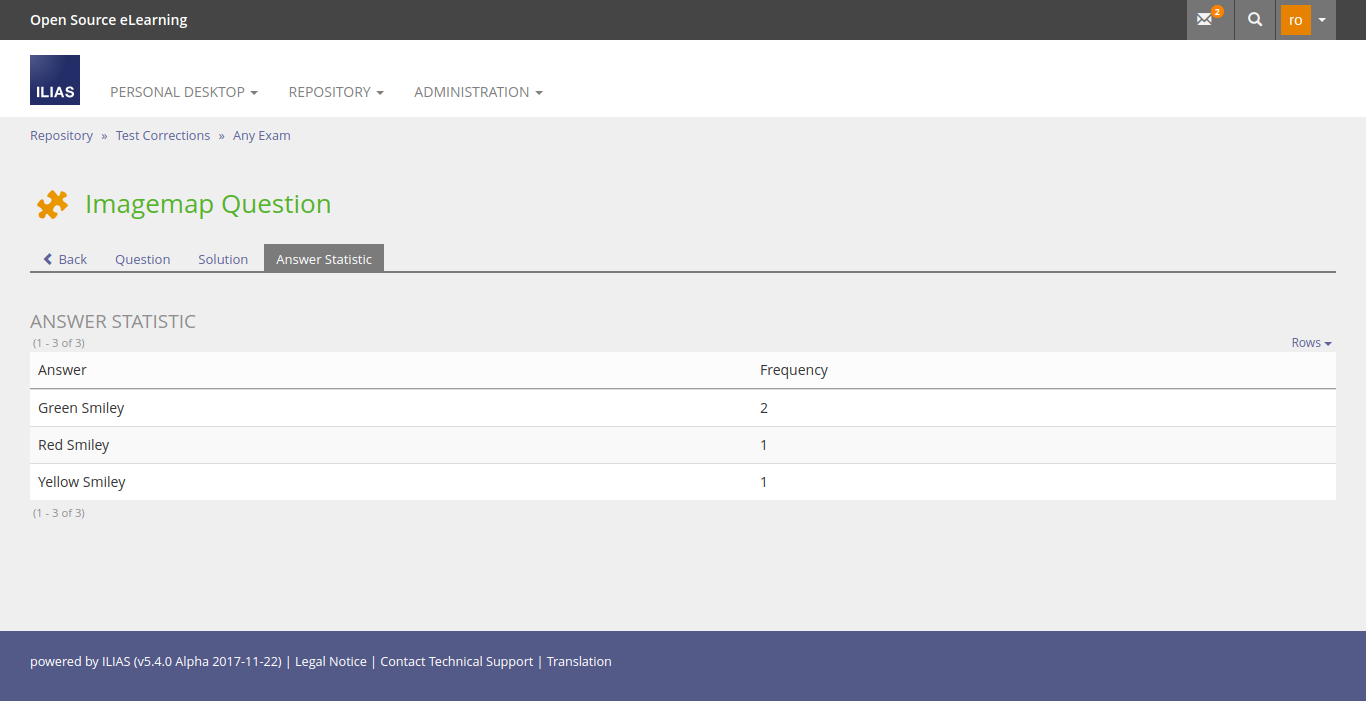Switch to the Question tab
1366x701 pixels.
coord(142,259)
